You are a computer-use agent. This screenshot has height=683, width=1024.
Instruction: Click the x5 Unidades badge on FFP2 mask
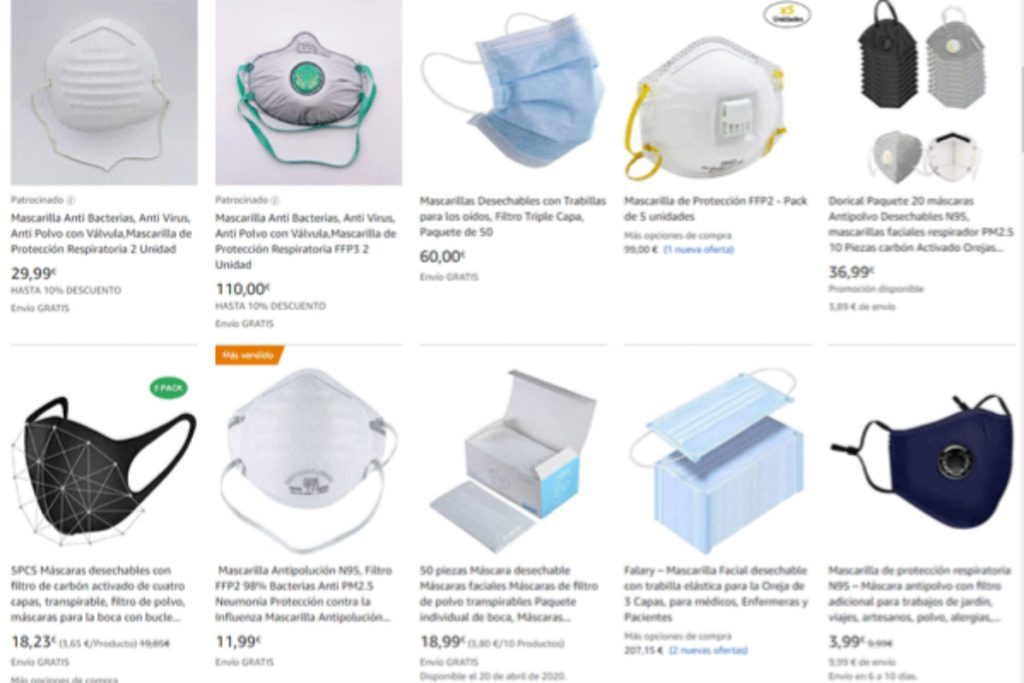787,14
